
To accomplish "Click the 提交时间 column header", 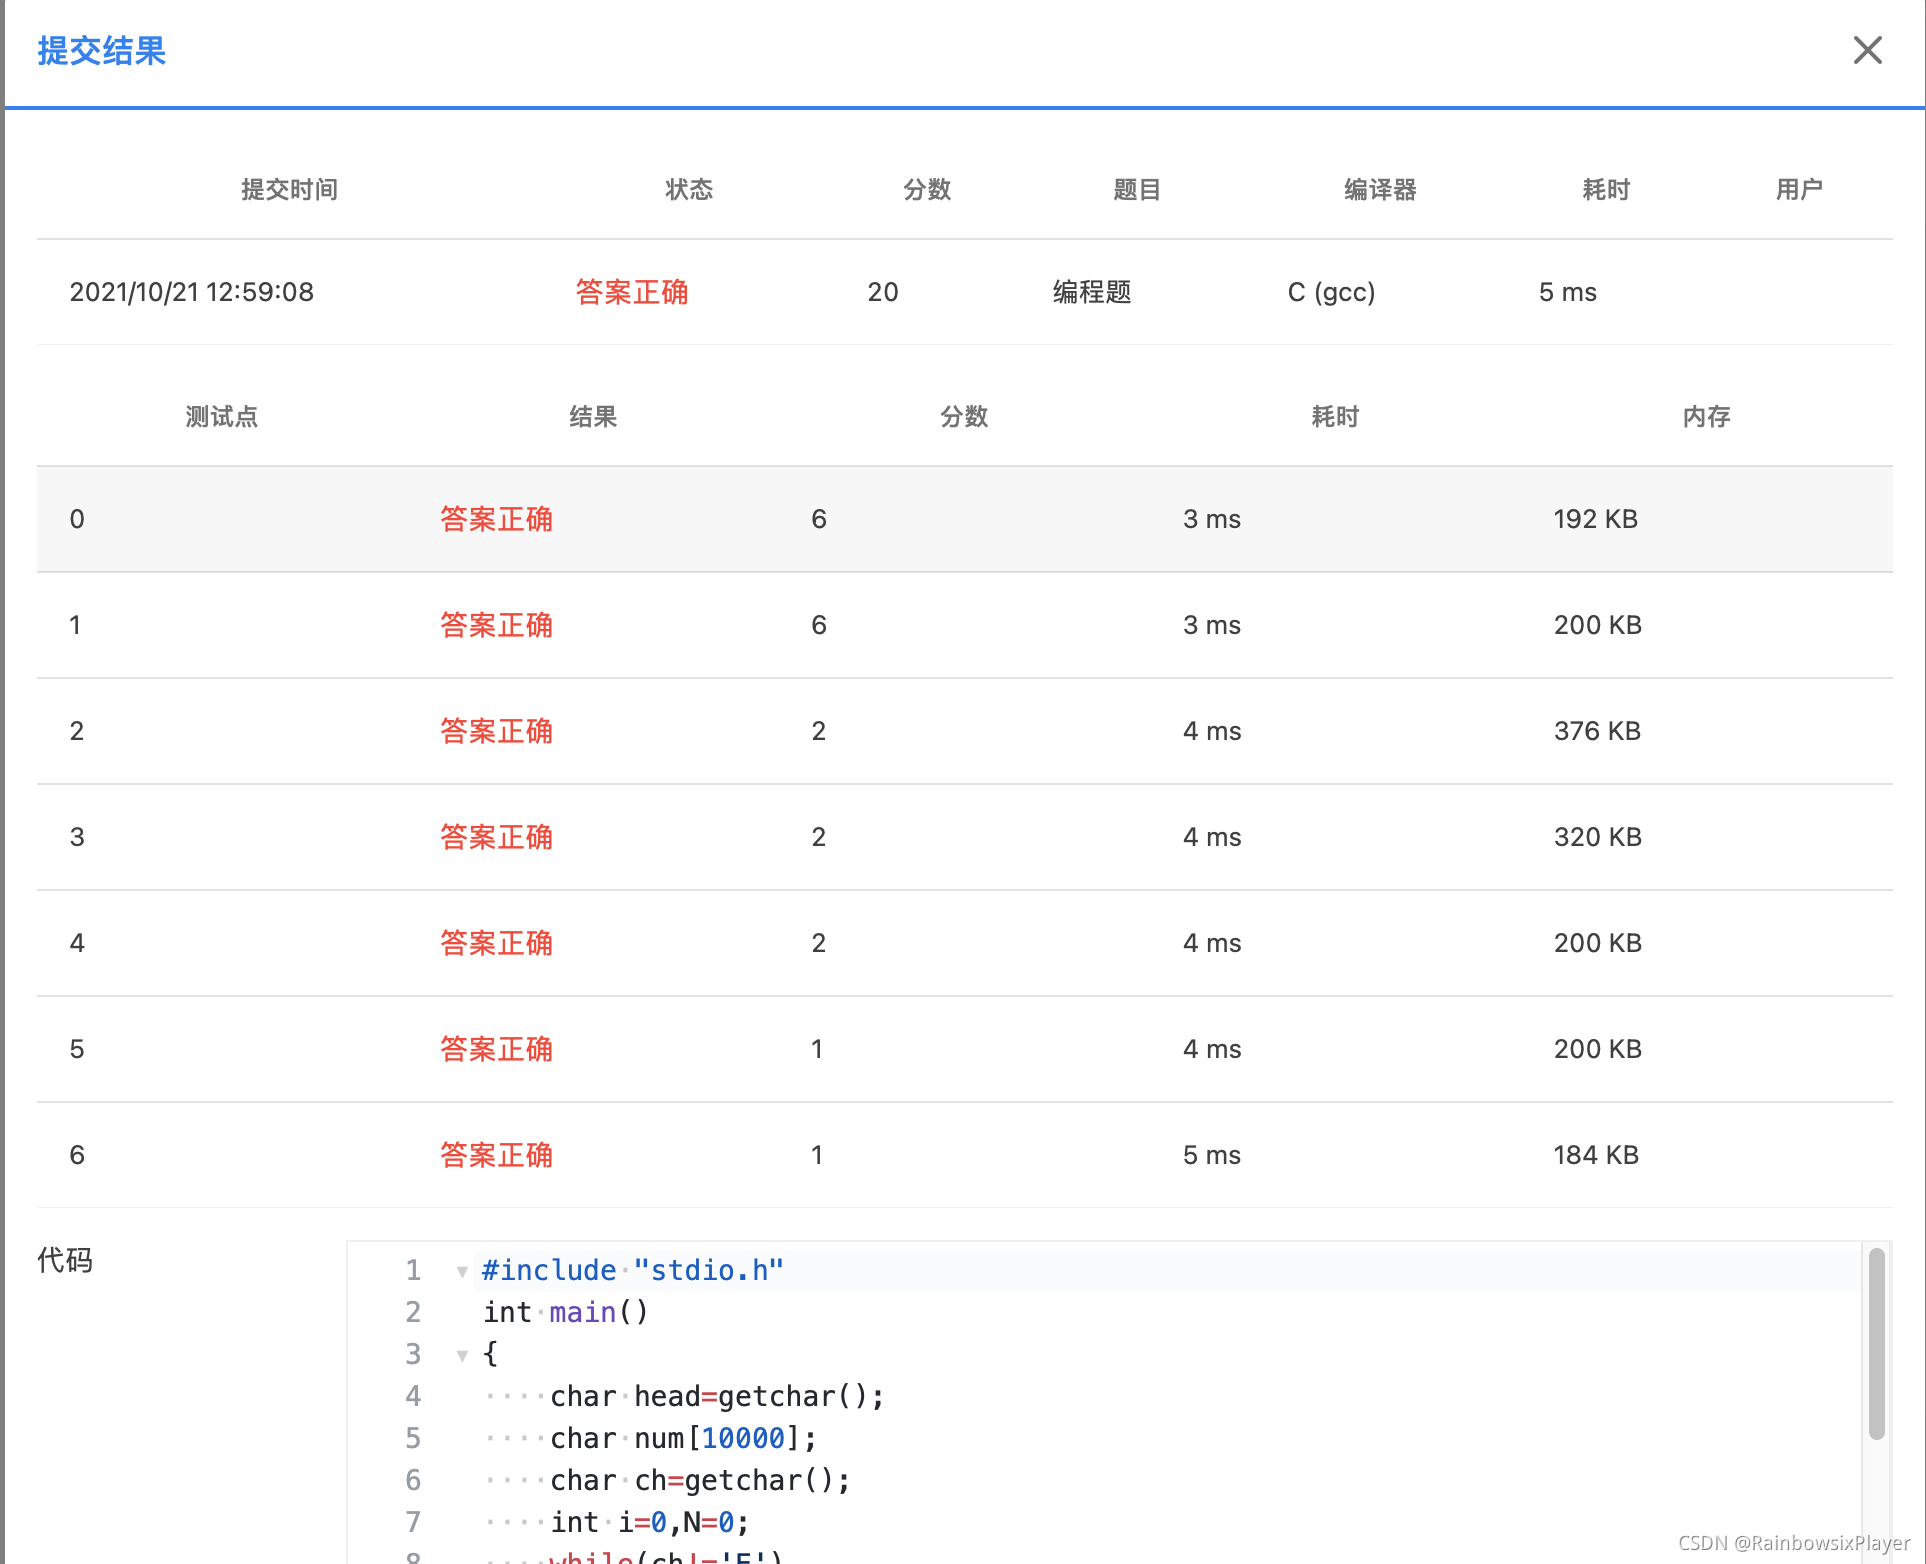I will point(289,189).
